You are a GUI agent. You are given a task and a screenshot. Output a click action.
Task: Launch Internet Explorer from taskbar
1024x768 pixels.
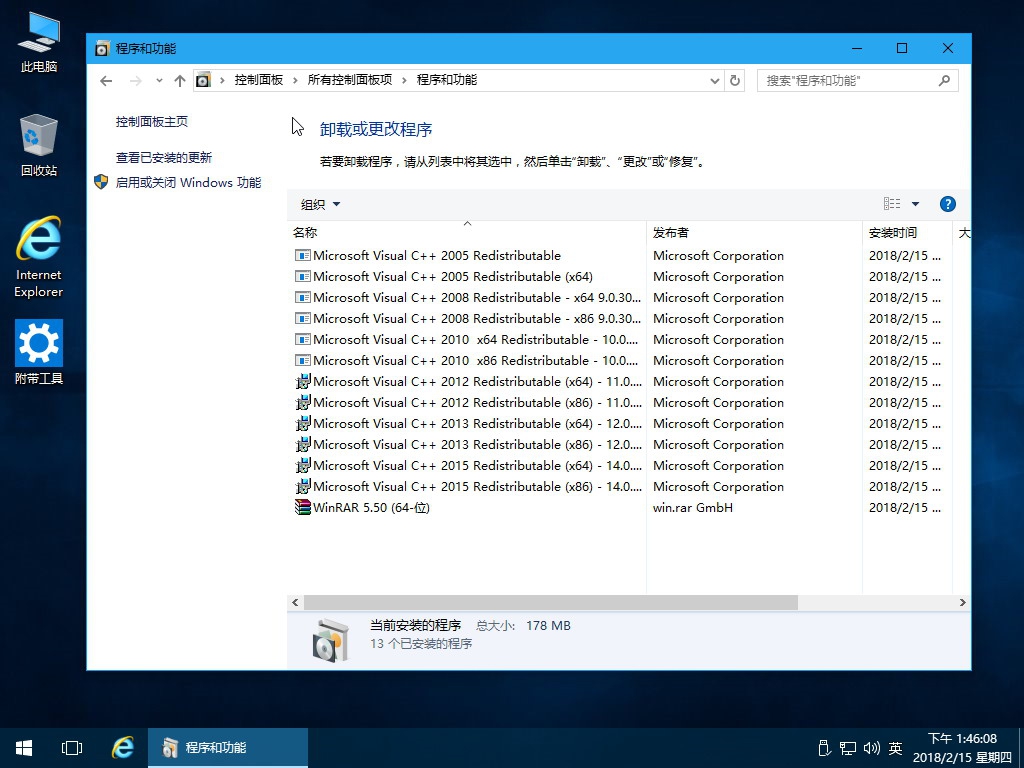coord(123,748)
